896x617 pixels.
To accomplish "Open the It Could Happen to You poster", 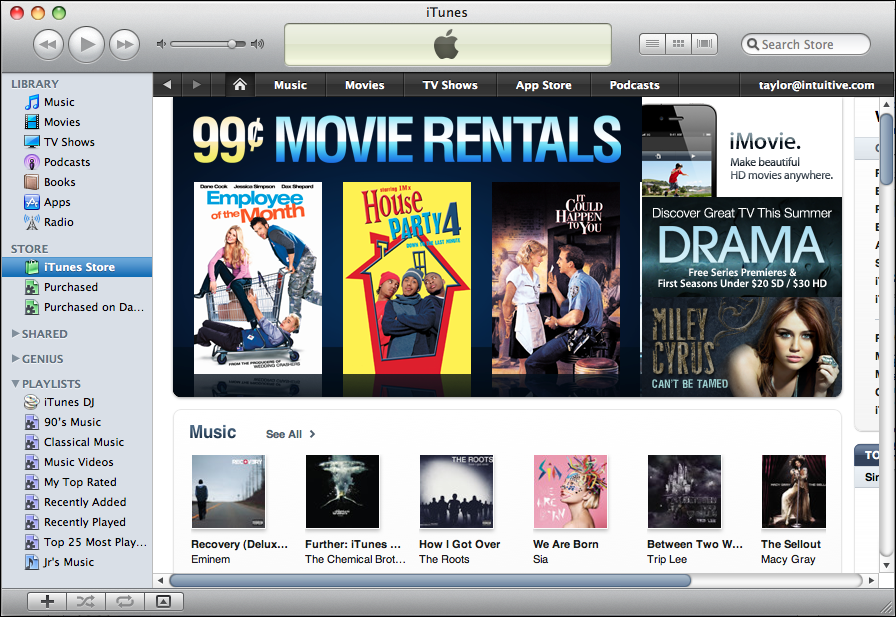I will tap(556, 278).
